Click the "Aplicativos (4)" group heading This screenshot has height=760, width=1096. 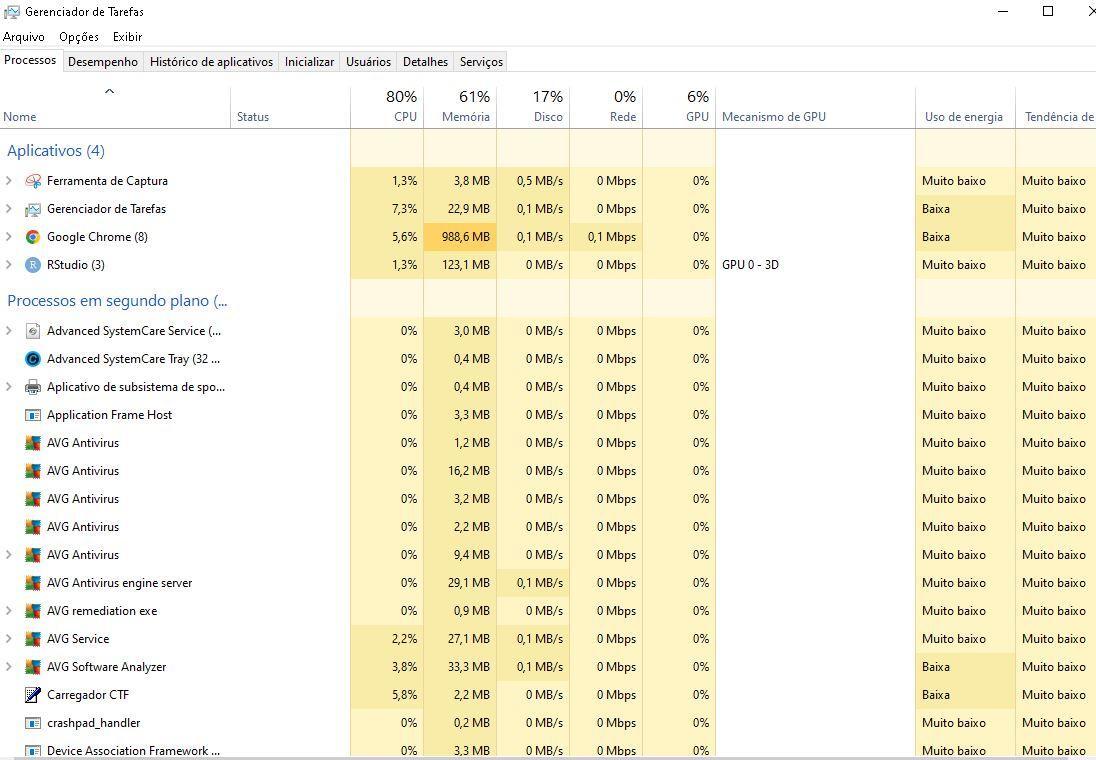pos(56,151)
